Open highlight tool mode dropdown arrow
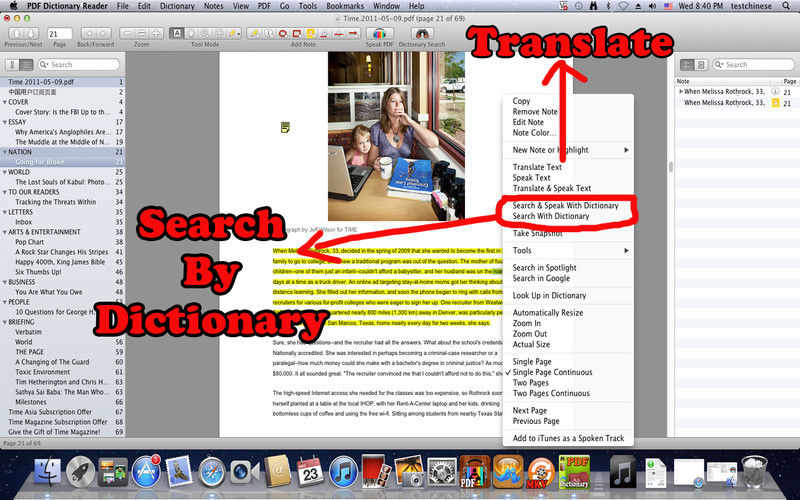This screenshot has height=500, width=800. pos(239,34)
